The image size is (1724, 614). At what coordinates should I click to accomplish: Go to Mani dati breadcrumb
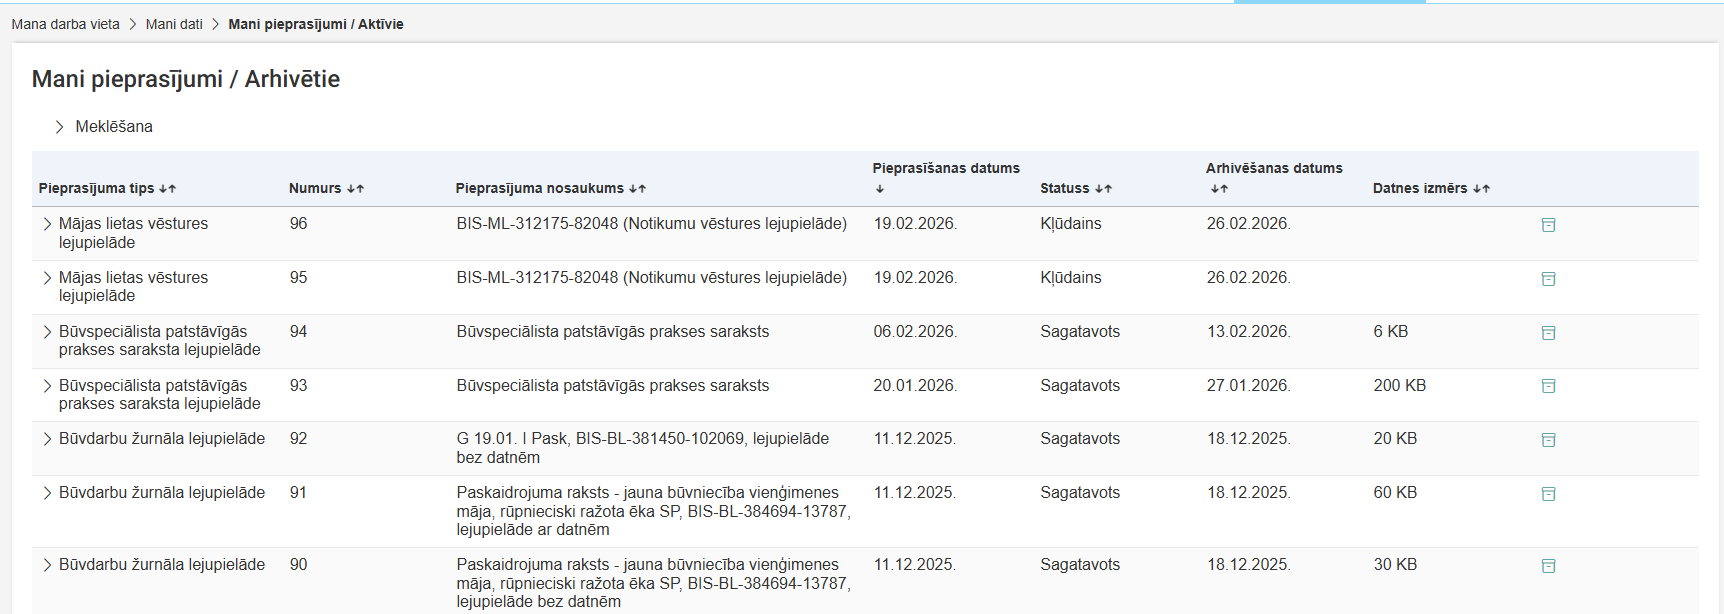(x=174, y=24)
